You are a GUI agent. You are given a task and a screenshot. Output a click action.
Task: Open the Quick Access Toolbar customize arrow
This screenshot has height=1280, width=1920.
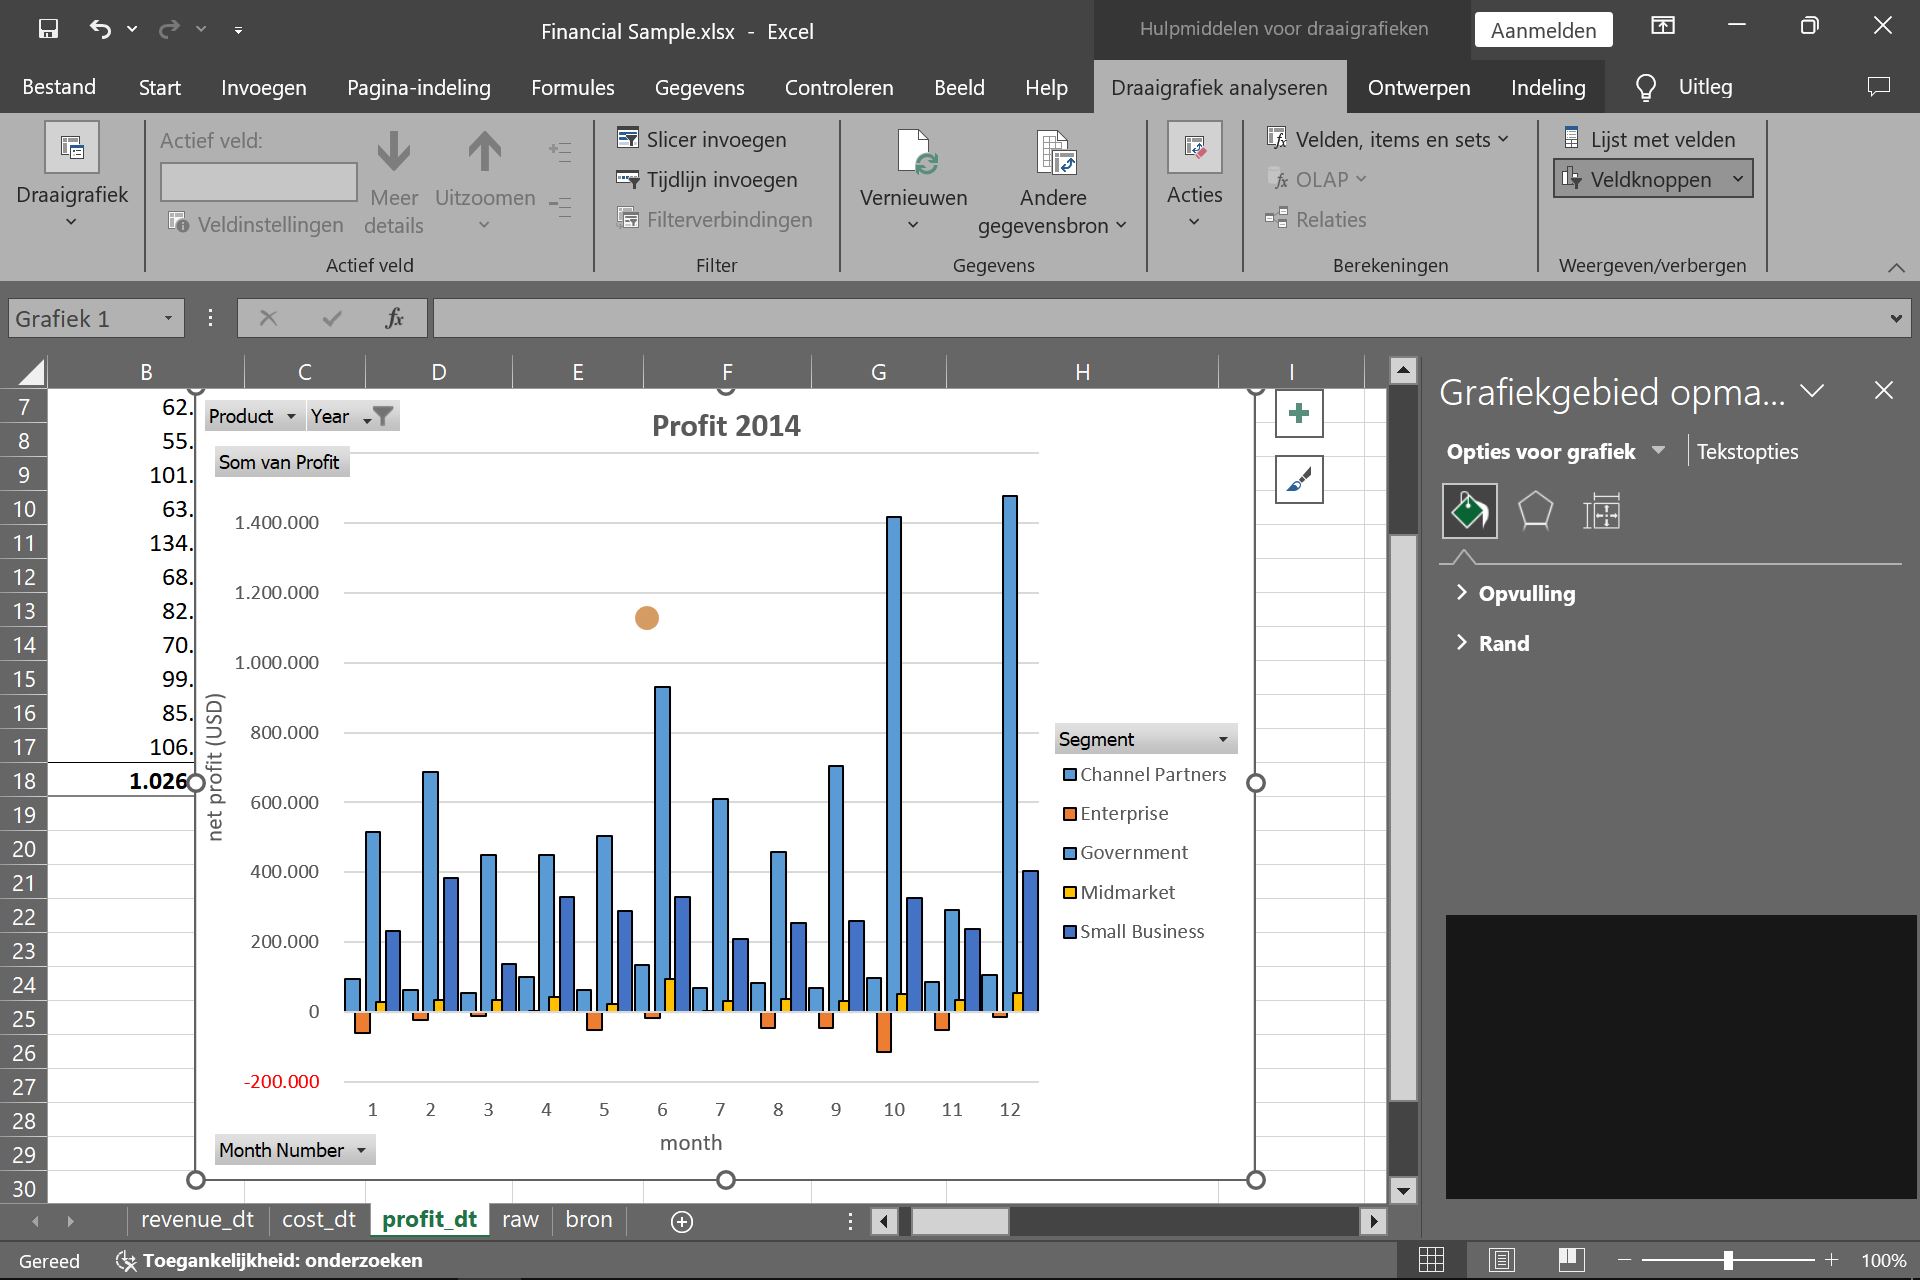pyautogui.click(x=238, y=30)
